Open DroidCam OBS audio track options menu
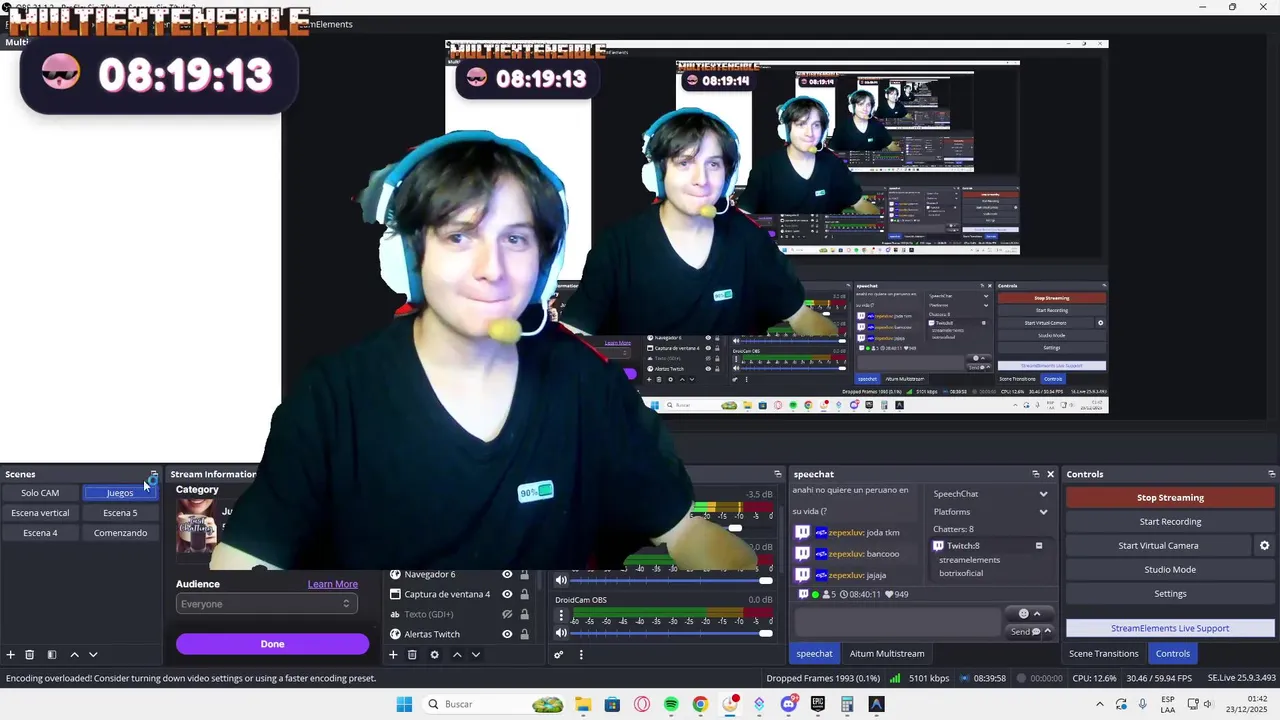The image size is (1280, 720). pos(561,616)
